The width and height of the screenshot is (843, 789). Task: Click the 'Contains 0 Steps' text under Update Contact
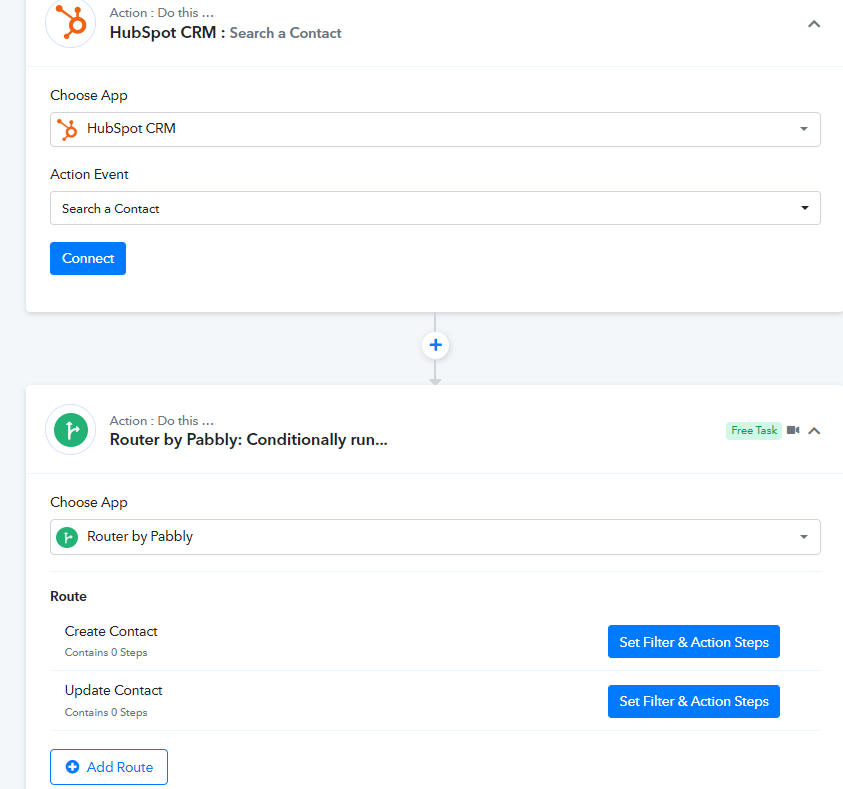(106, 712)
